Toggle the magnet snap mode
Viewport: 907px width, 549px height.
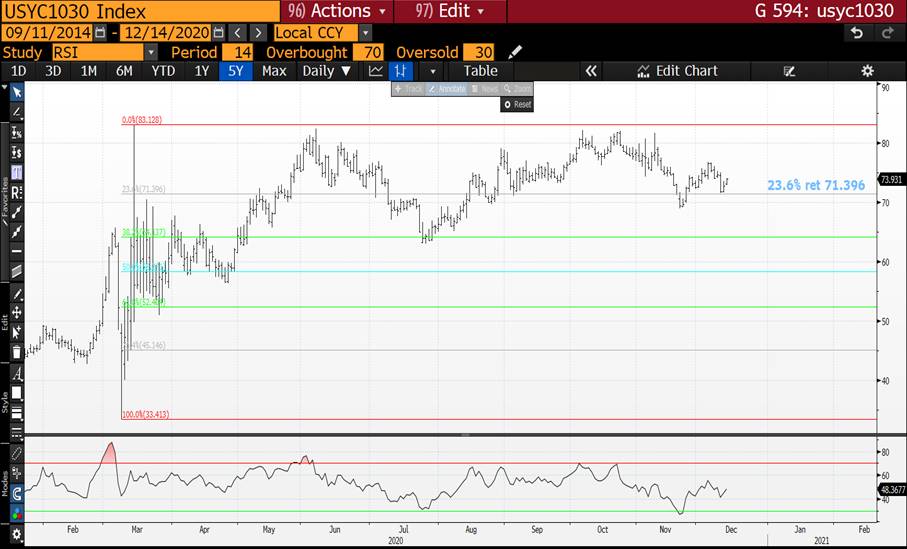pos(17,493)
